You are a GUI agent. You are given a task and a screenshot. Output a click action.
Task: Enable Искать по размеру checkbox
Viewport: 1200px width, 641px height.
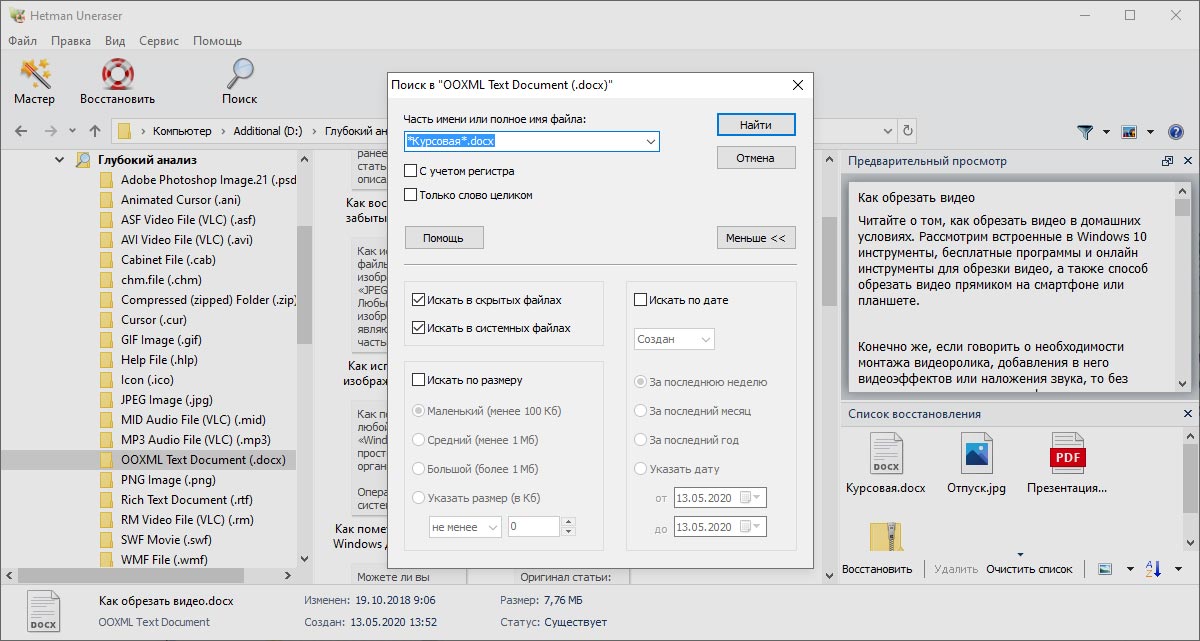[419, 380]
